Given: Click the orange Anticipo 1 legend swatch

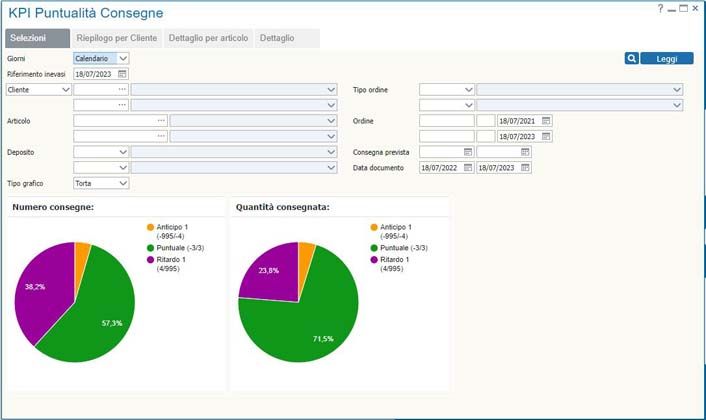Looking at the screenshot, I should [x=150, y=227].
